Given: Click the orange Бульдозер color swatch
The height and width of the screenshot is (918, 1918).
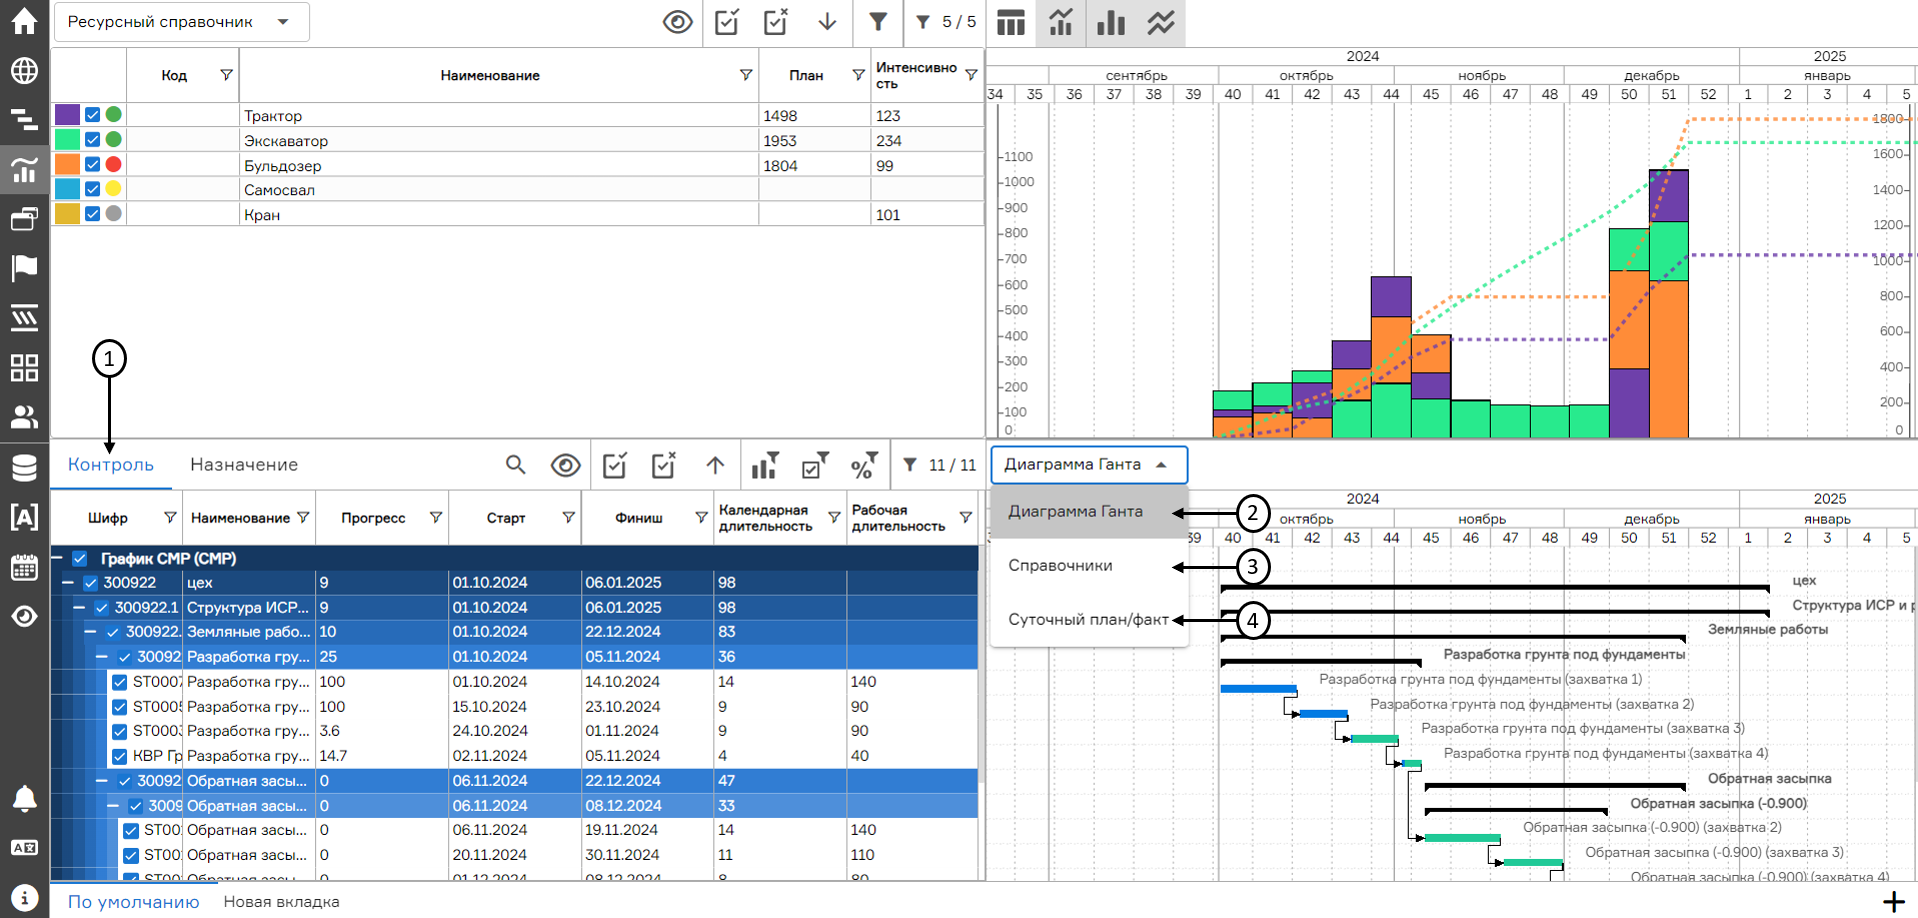Looking at the screenshot, I should point(67,164).
